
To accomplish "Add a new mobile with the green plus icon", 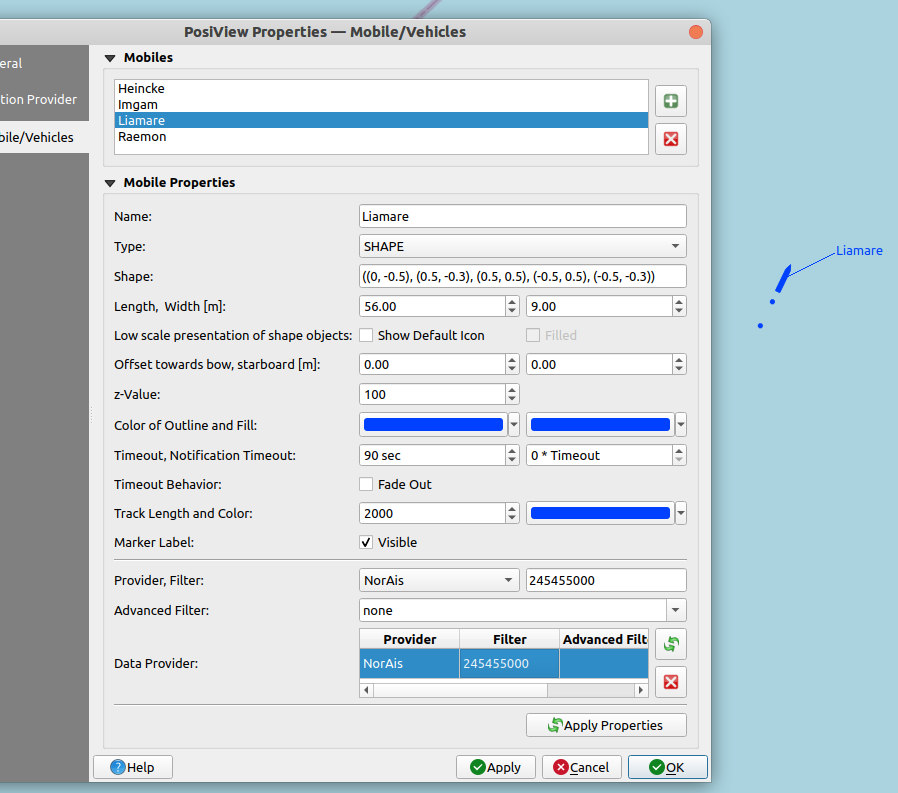I will 670,101.
